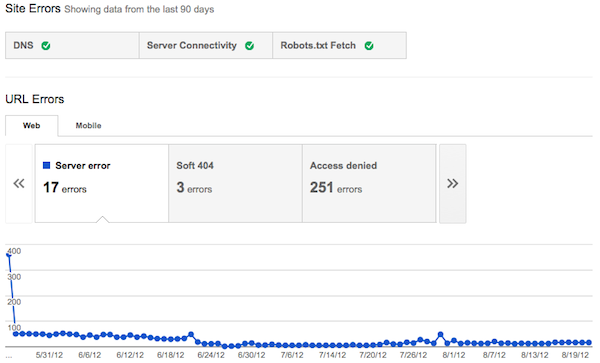Click the chart spike near 8/1/12

click(440, 335)
